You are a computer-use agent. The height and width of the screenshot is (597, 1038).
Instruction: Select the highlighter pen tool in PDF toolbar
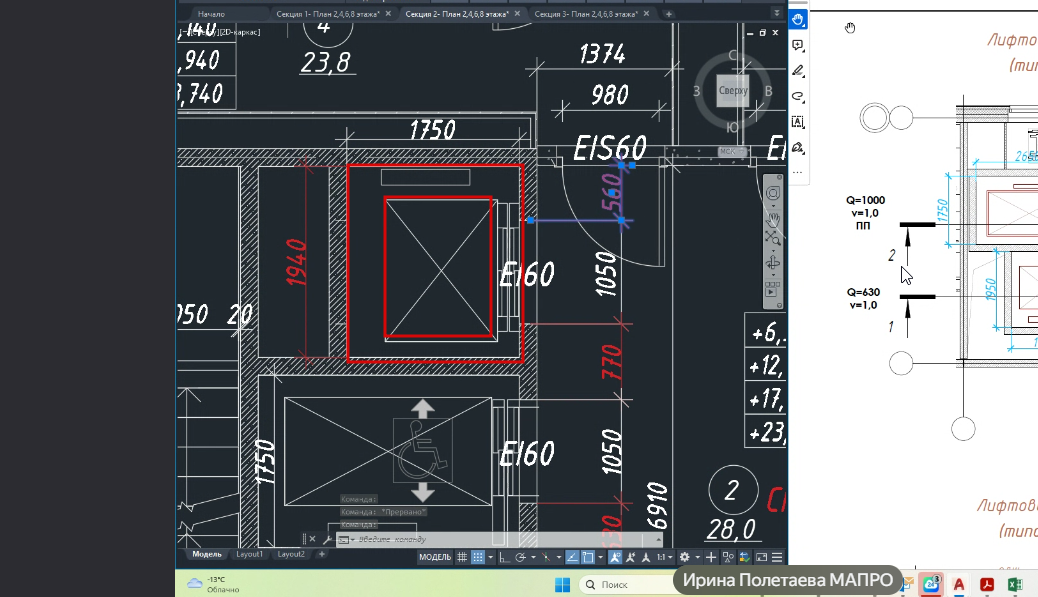click(x=798, y=71)
